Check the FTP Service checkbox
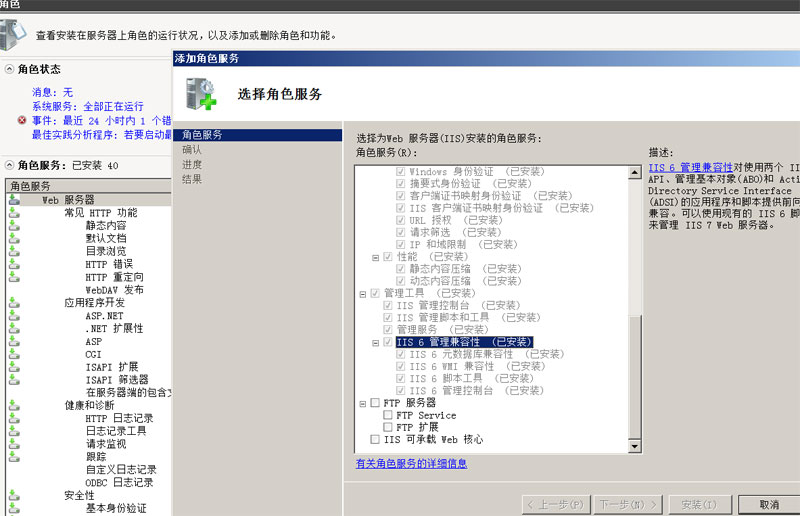 (388, 415)
